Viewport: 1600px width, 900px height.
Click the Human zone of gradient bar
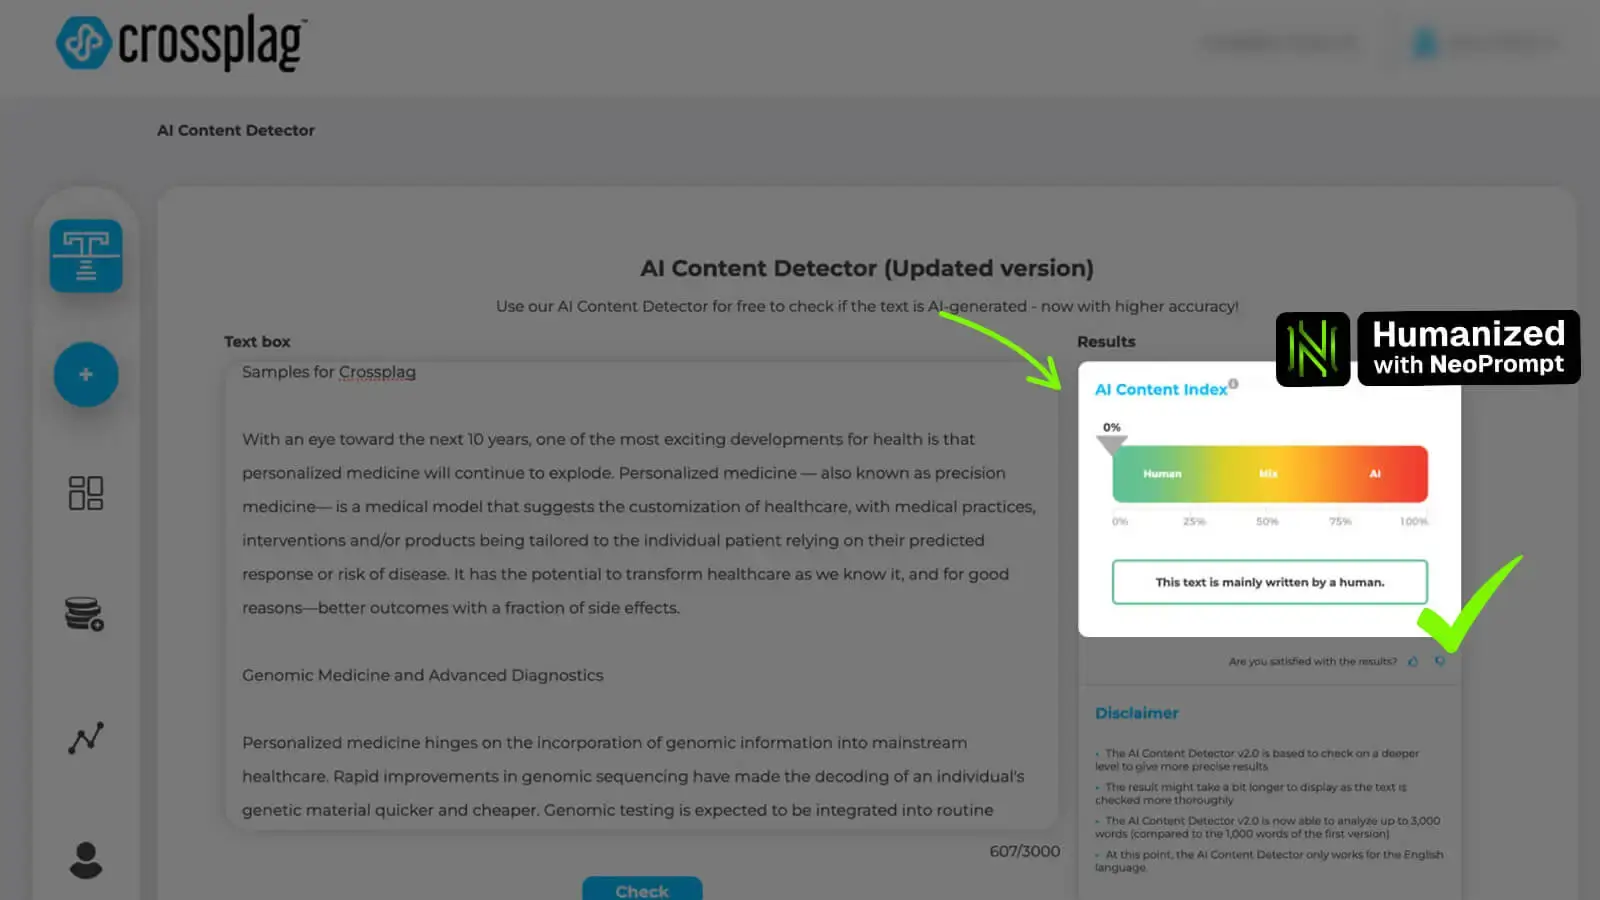click(1162, 474)
